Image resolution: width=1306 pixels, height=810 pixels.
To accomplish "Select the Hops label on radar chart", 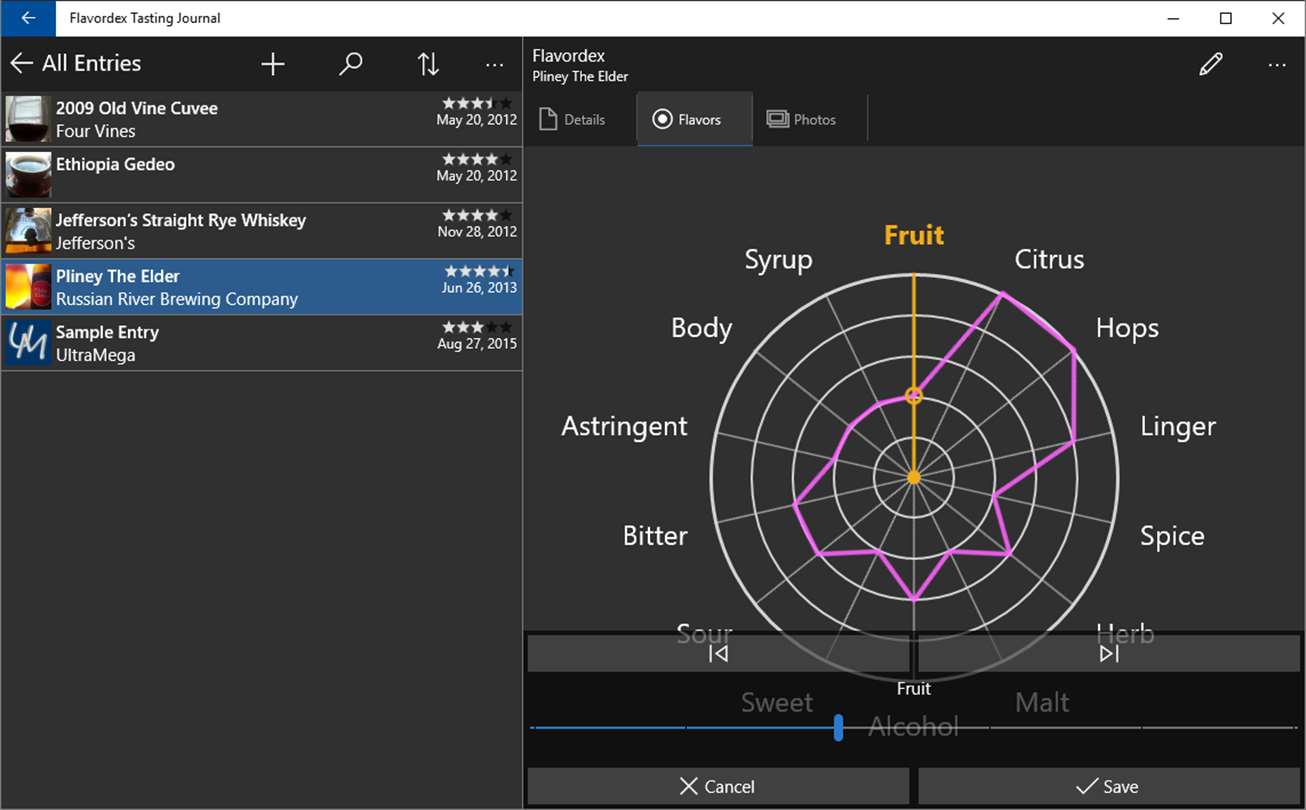I will [x=1127, y=328].
